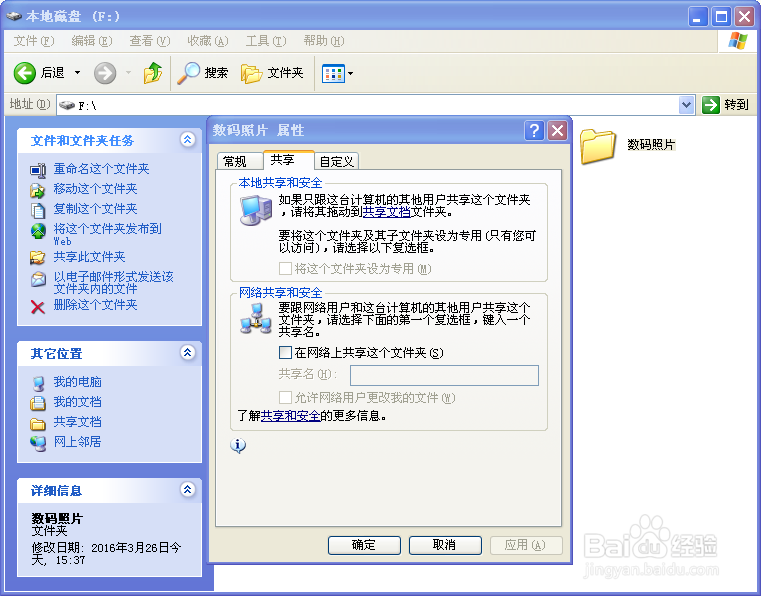Open the Shared Documents (共享文档) hyperlink in dialog

pyautogui.click(x=387, y=212)
